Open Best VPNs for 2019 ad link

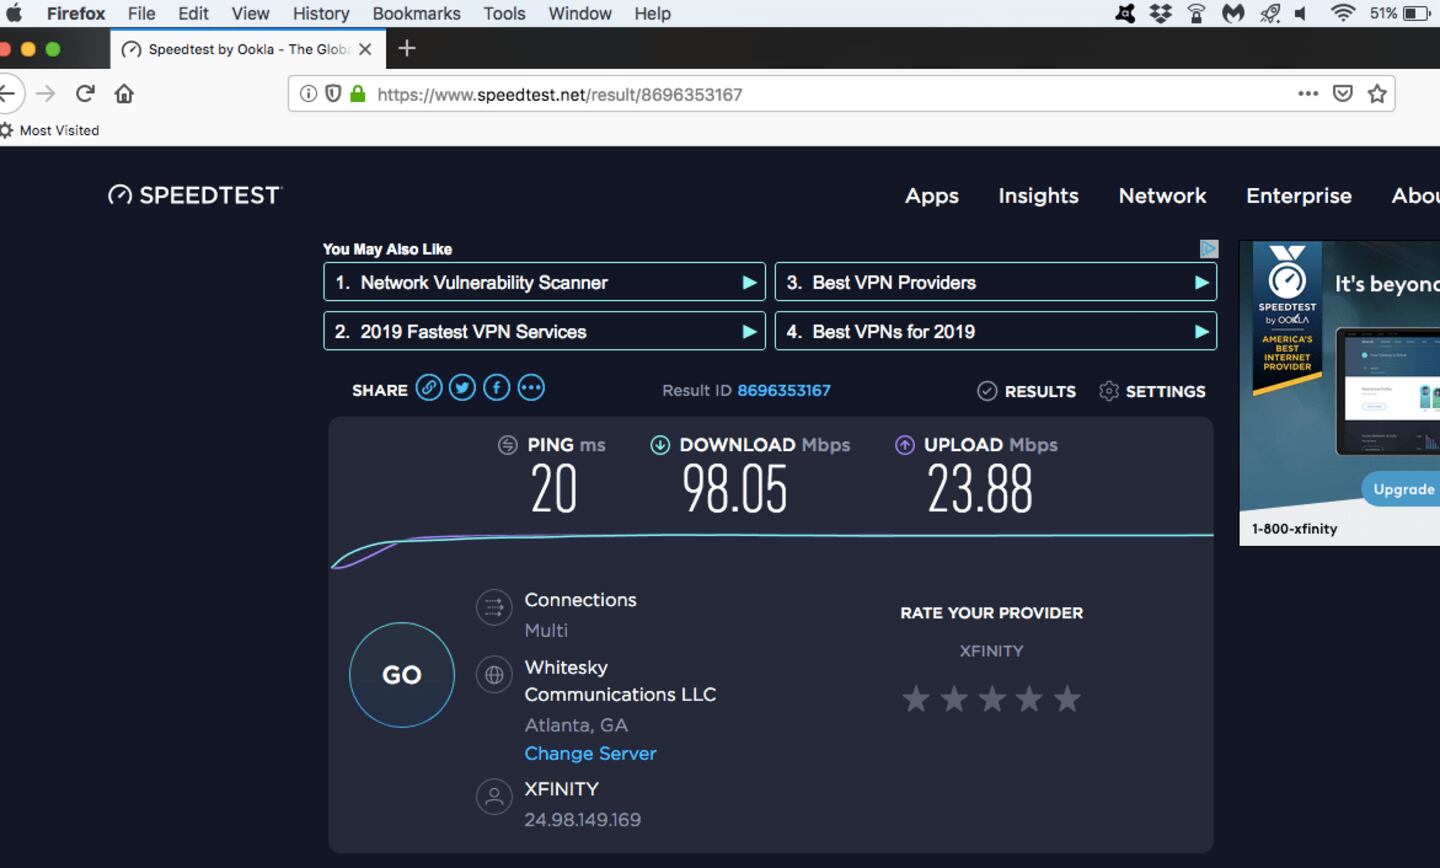coord(996,331)
